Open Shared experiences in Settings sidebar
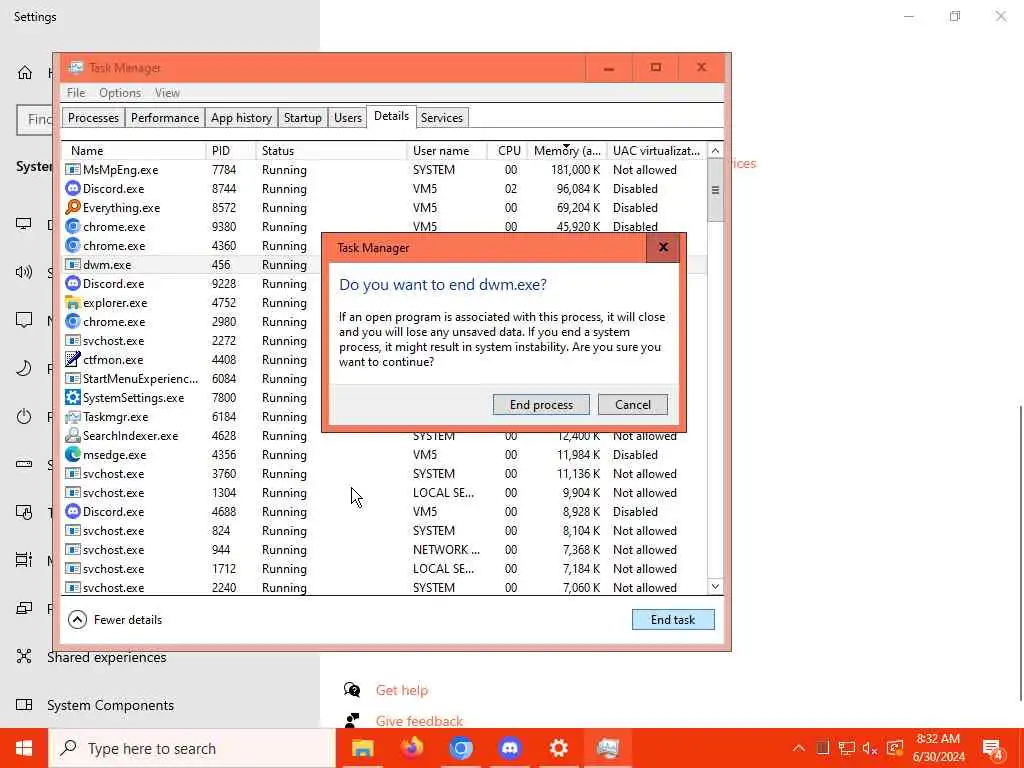This screenshot has height=768, width=1024. [106, 657]
